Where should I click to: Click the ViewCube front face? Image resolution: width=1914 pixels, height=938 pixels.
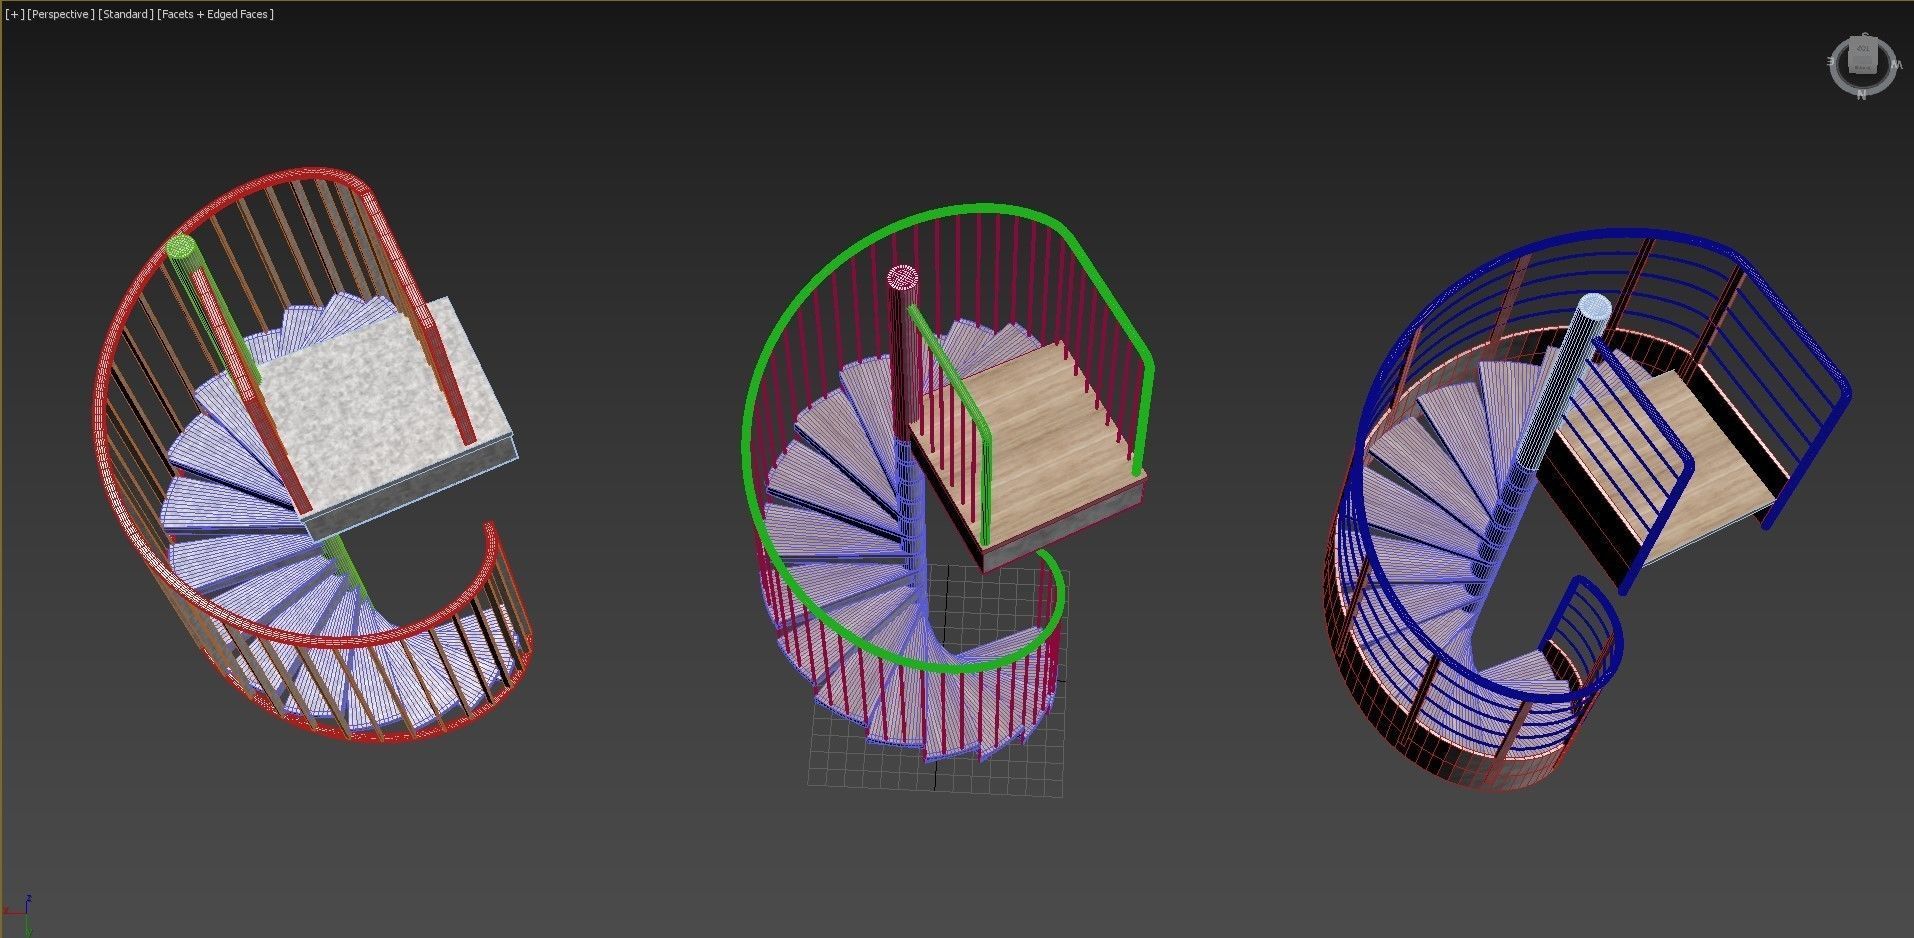[1863, 66]
